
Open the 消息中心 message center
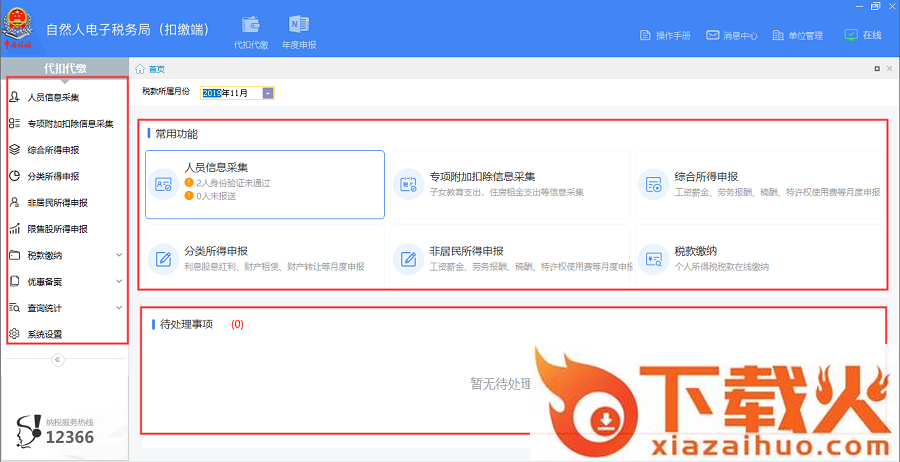pos(730,35)
